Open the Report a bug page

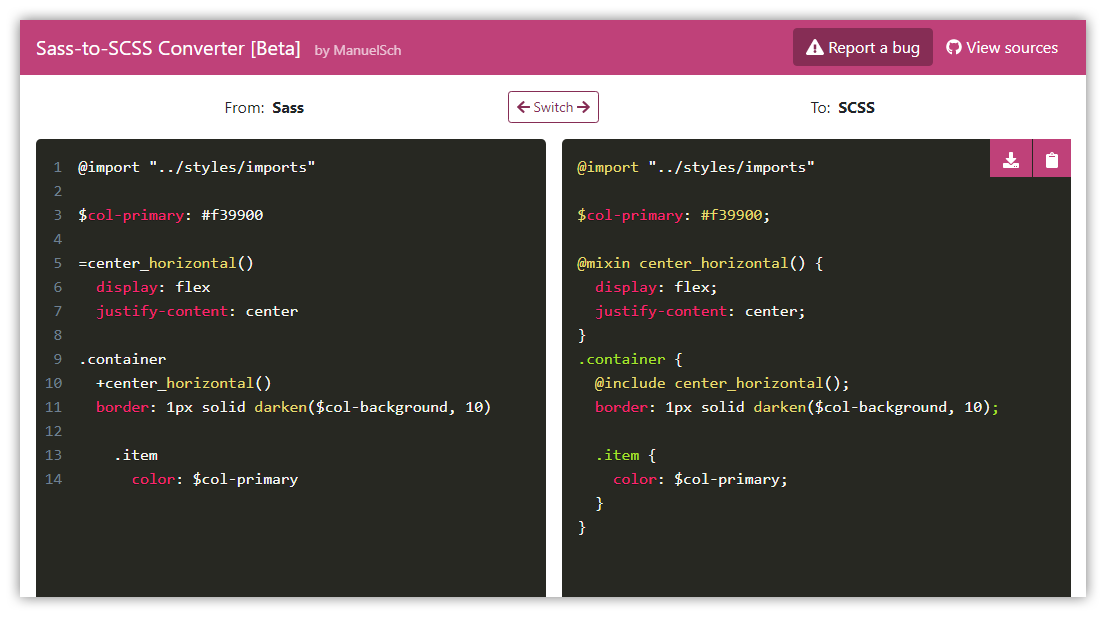click(x=863, y=47)
